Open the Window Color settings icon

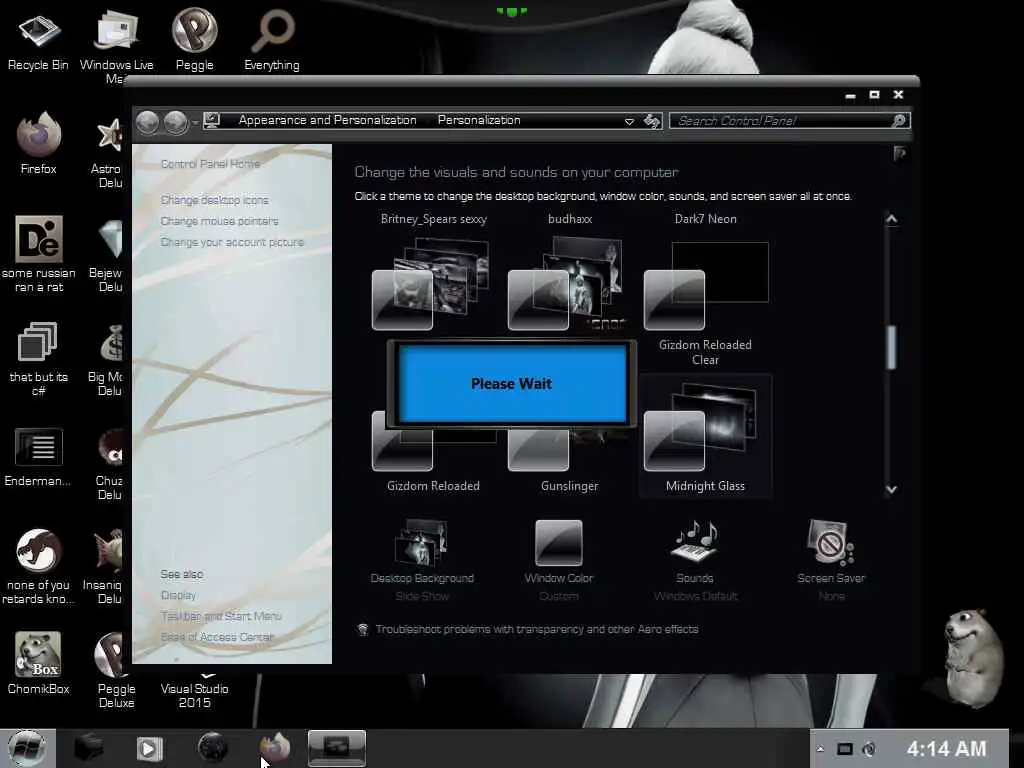tap(559, 559)
